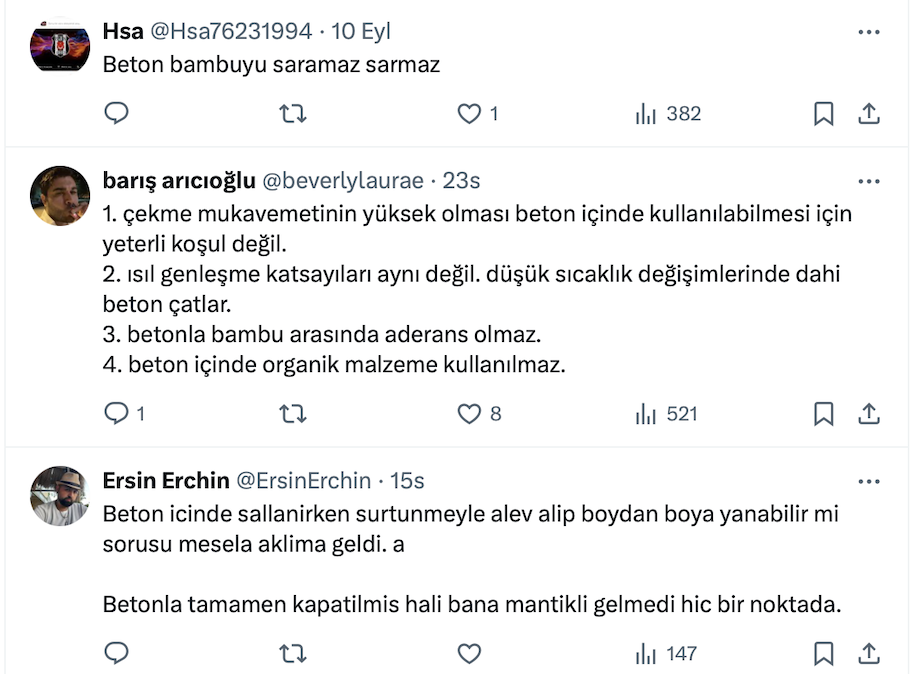
Task: Bookmark barış arıcıoğlu's tweet
Action: tap(823, 413)
